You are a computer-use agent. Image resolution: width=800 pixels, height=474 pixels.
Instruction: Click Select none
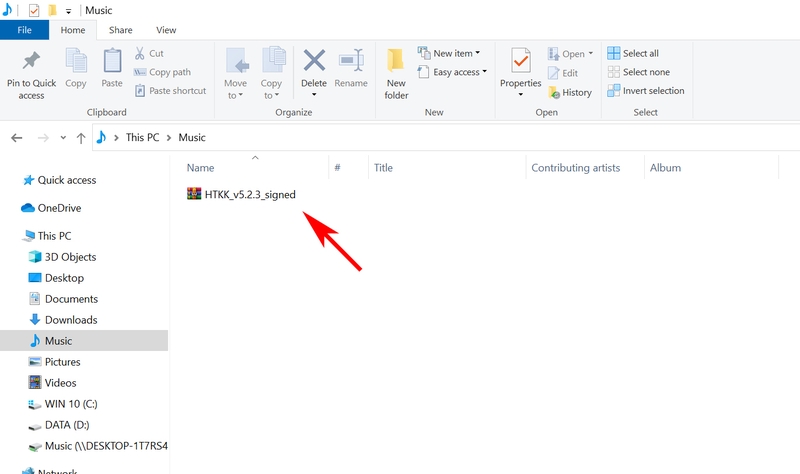pyautogui.click(x=639, y=72)
